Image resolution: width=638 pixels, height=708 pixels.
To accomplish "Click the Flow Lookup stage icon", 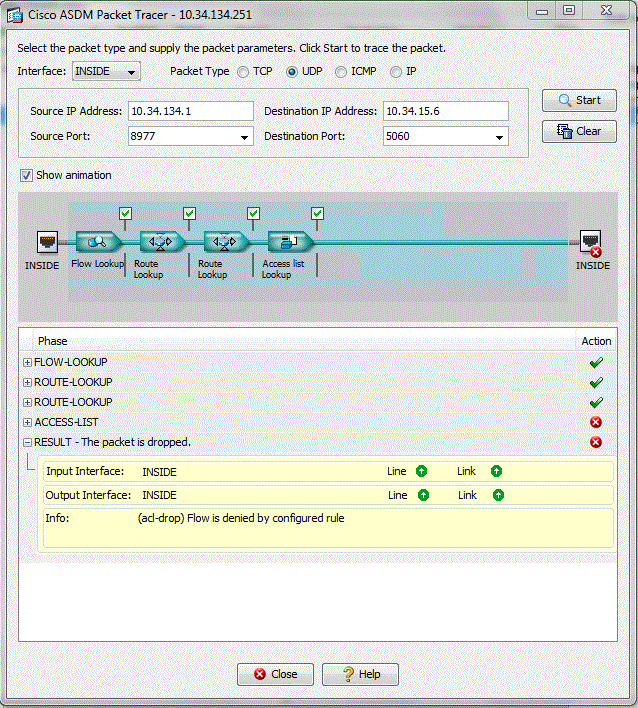I will point(98,242).
